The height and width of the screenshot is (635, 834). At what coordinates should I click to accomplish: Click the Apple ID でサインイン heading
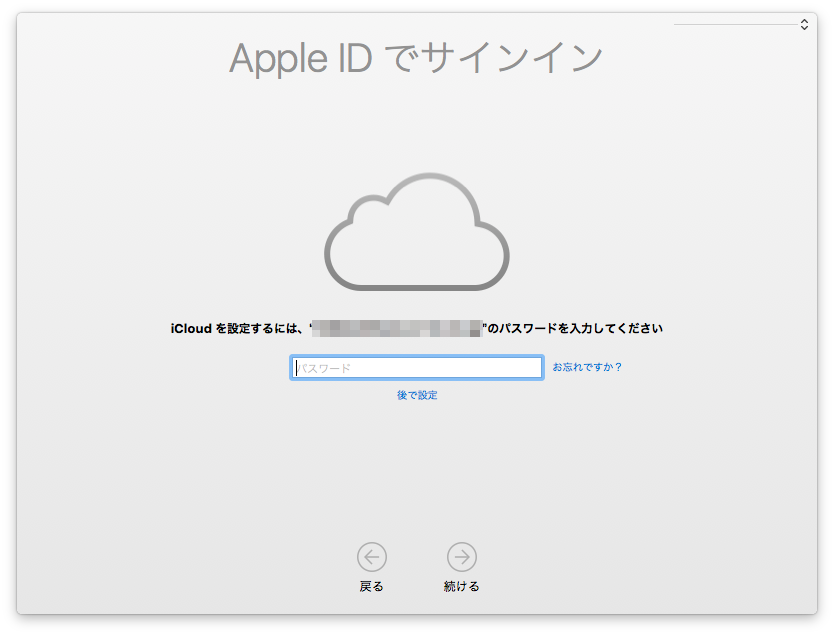point(416,57)
